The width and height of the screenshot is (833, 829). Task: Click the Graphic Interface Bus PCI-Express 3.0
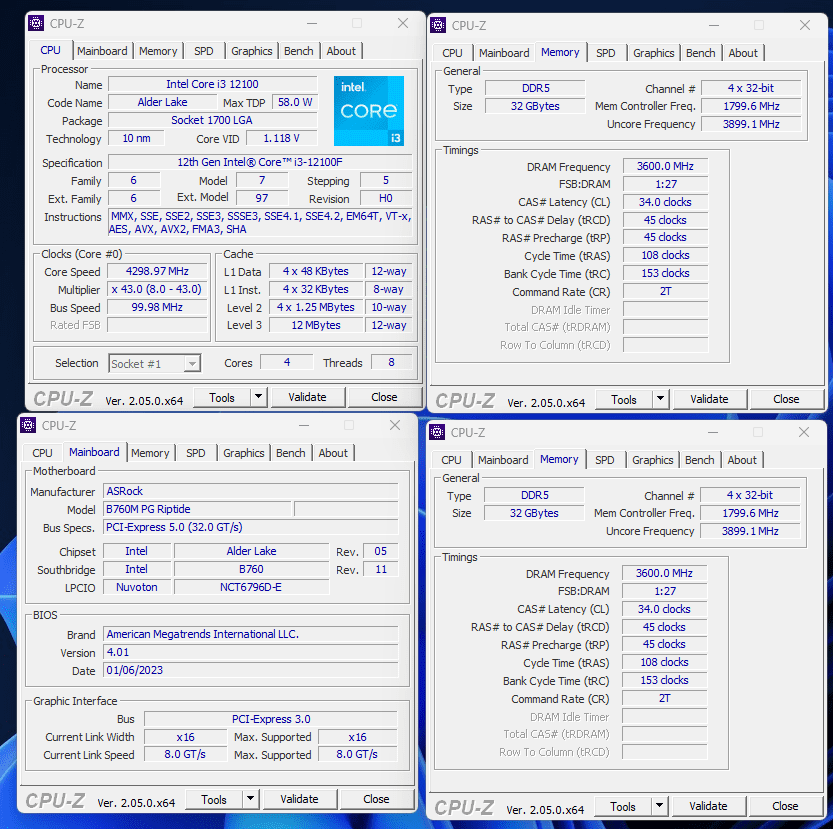(271, 719)
